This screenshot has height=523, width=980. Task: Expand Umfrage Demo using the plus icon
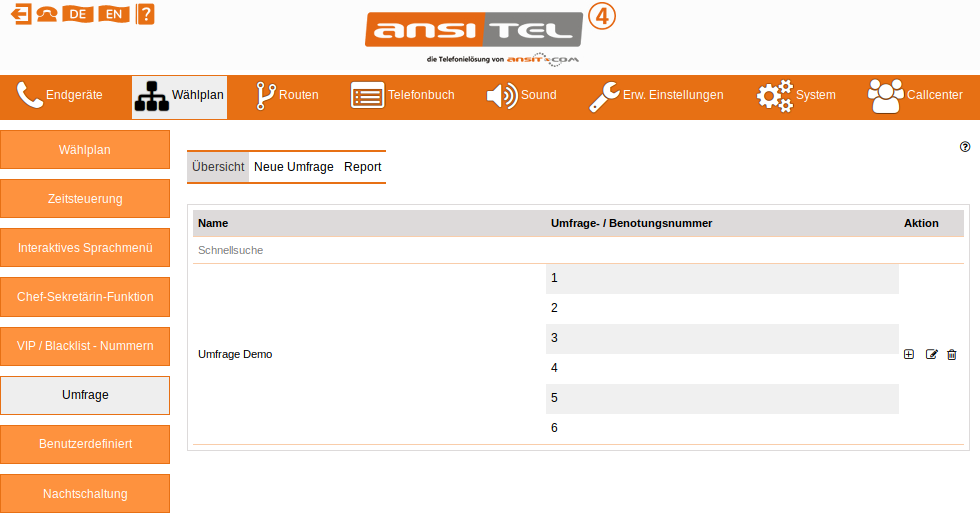pos(909,354)
